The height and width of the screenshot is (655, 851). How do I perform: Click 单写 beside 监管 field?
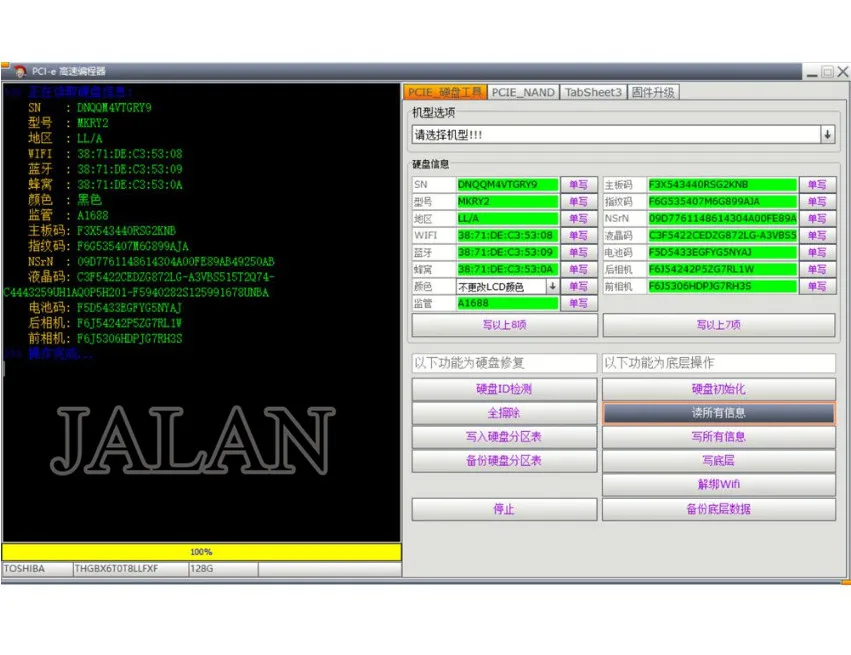point(579,303)
